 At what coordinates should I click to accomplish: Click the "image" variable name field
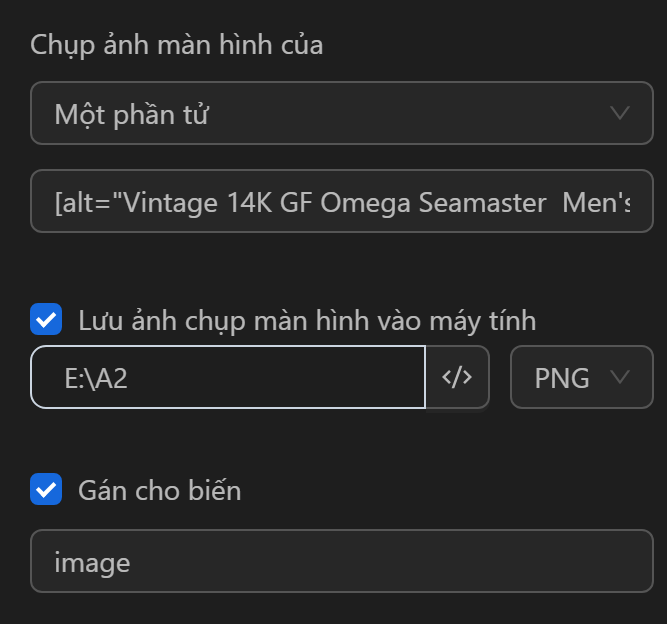340,561
